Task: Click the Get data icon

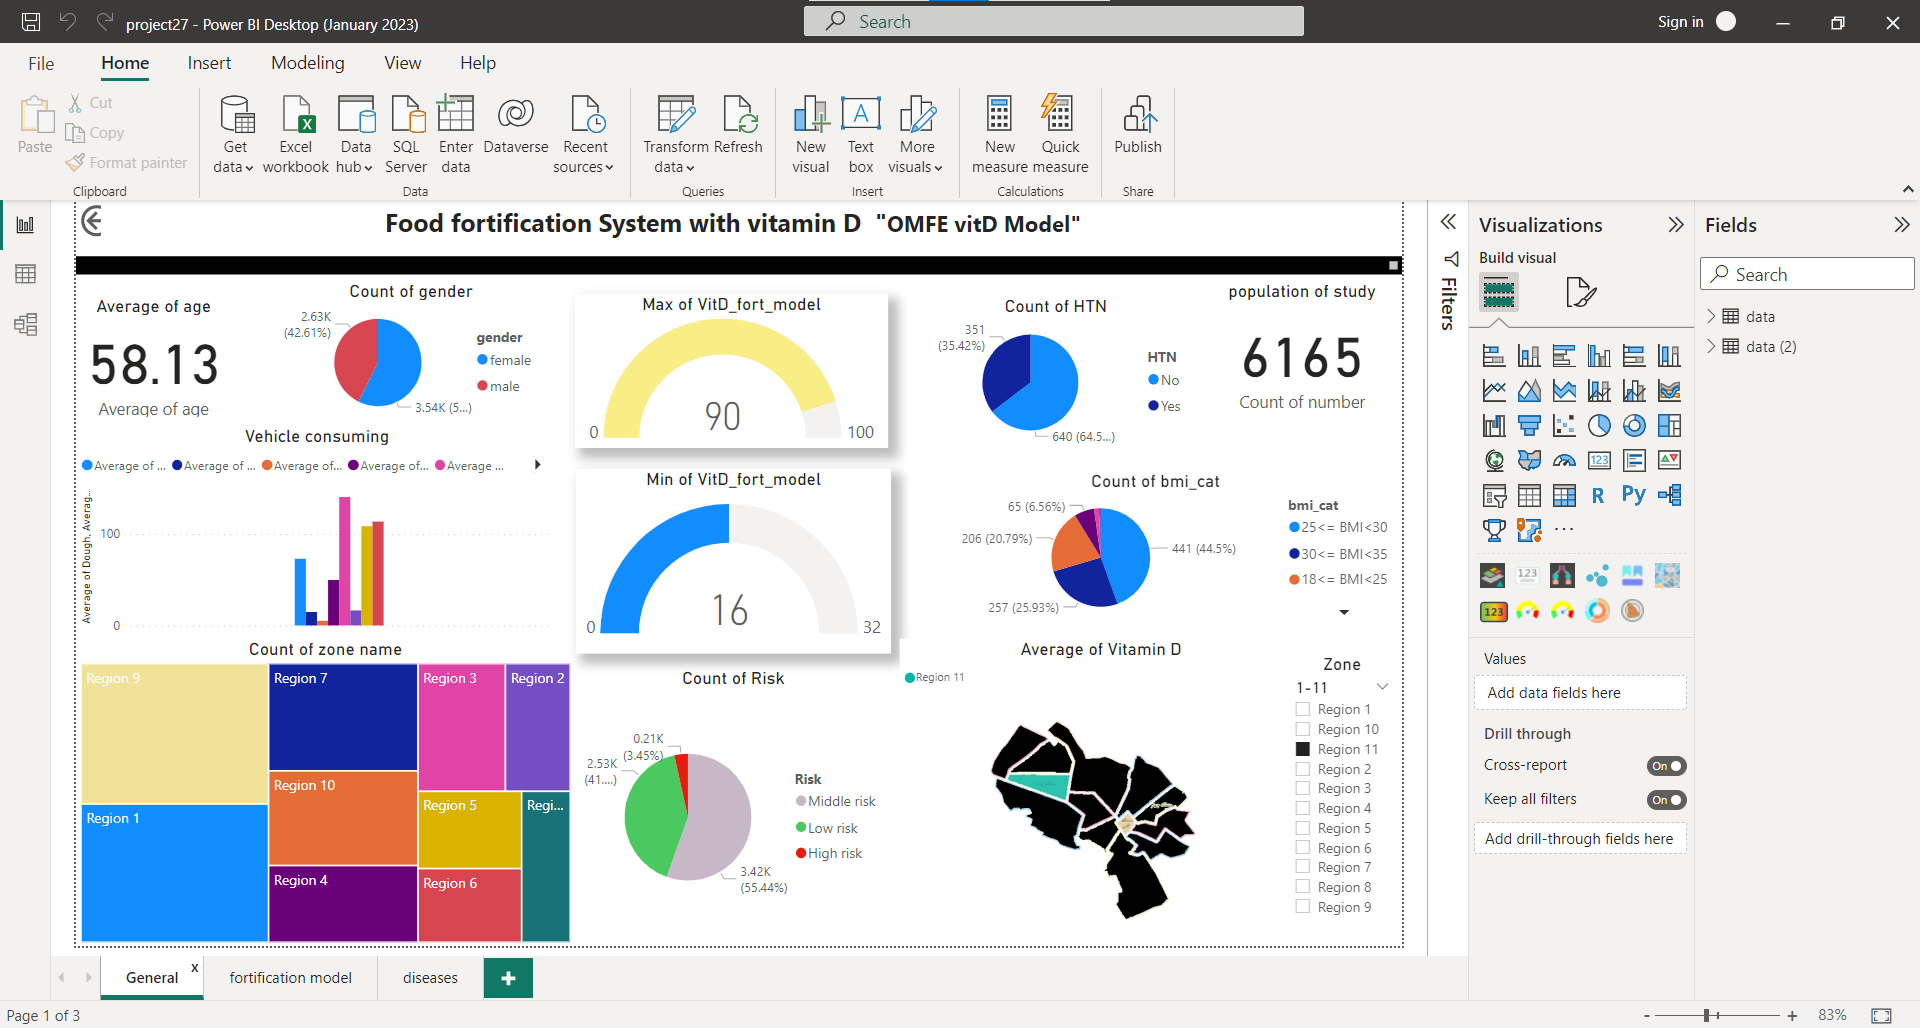Action: point(236,115)
